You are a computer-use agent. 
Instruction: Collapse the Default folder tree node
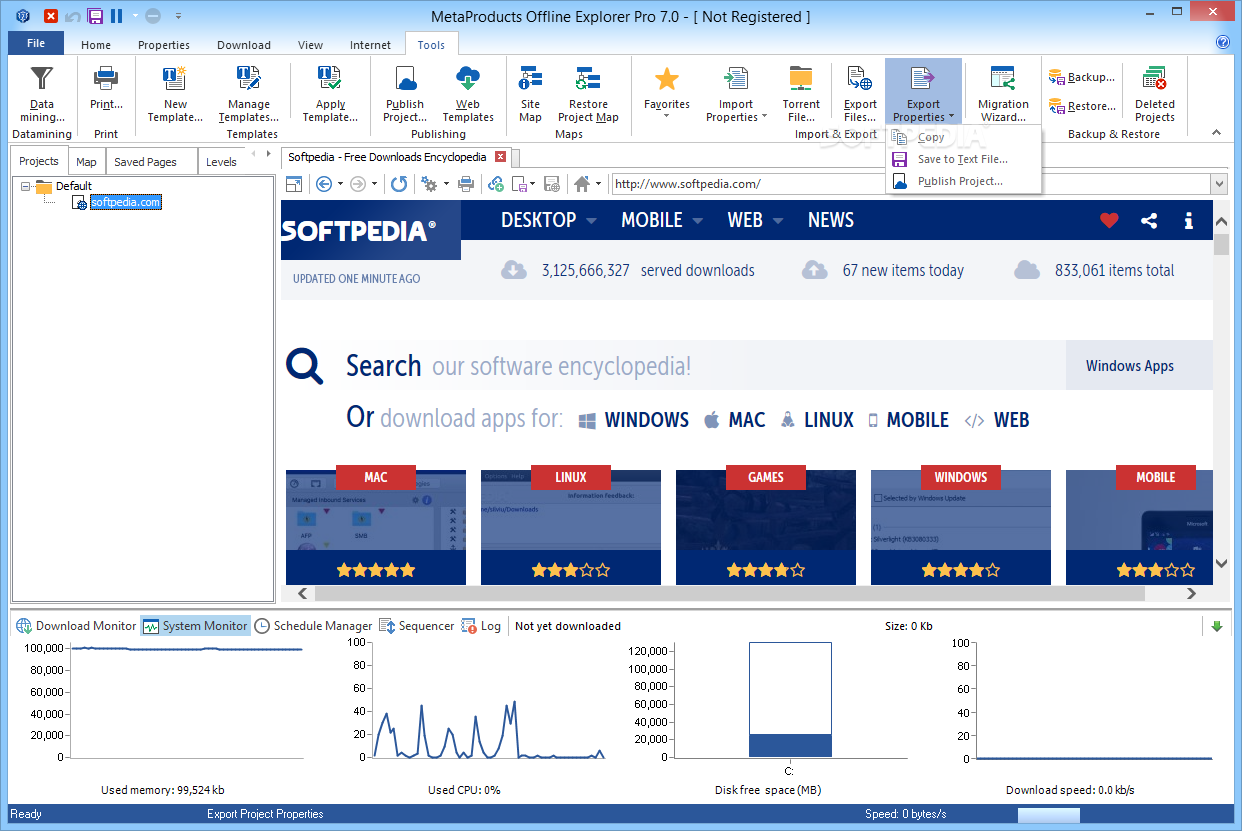tap(26, 186)
